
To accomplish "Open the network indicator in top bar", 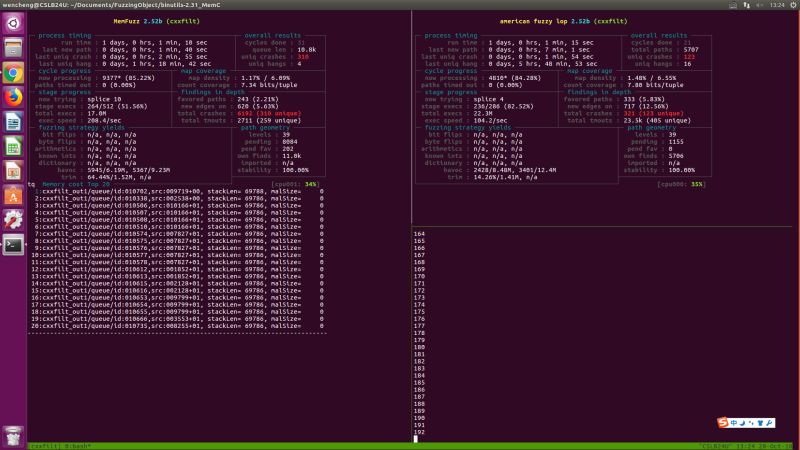I will coord(746,5).
